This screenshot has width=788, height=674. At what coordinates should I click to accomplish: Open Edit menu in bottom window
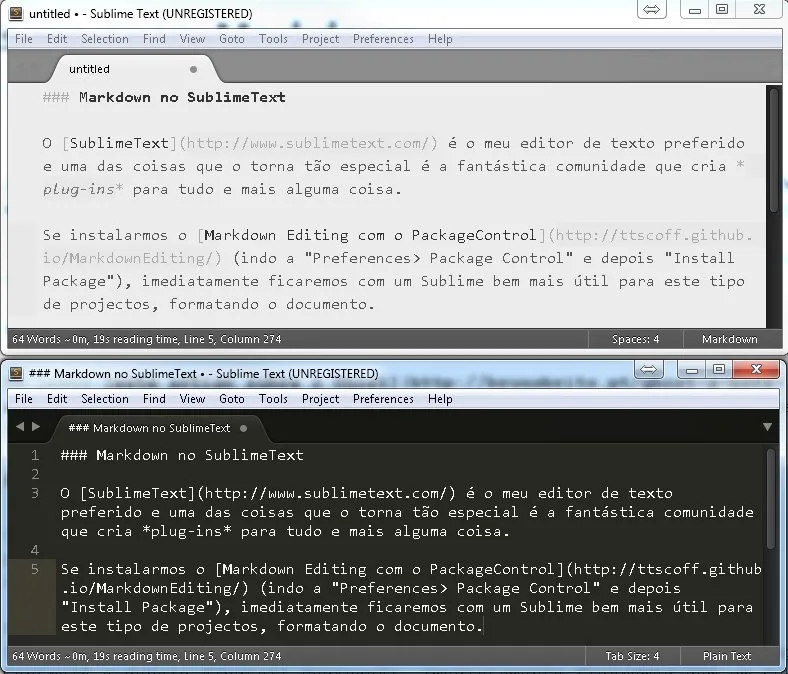[x=57, y=399]
